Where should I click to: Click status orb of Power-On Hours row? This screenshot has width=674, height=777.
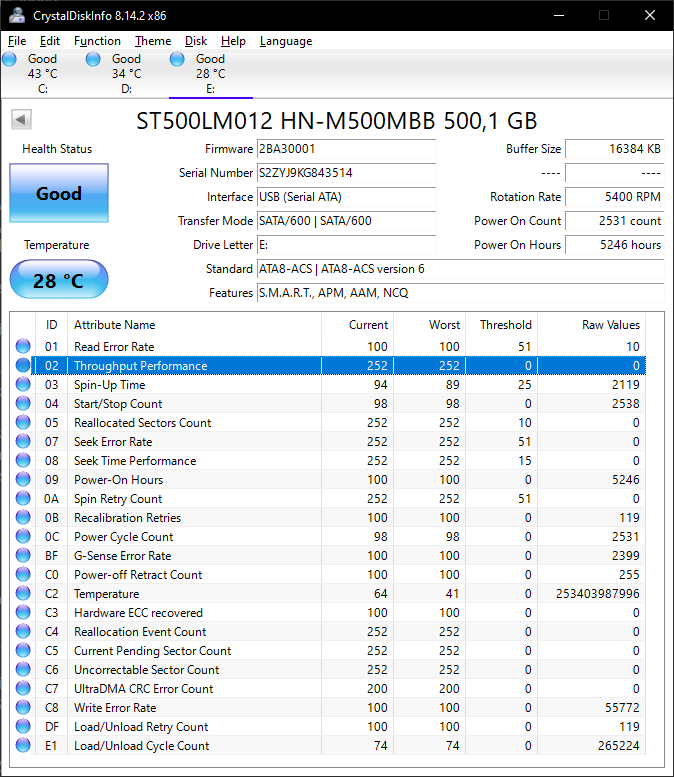(23, 479)
